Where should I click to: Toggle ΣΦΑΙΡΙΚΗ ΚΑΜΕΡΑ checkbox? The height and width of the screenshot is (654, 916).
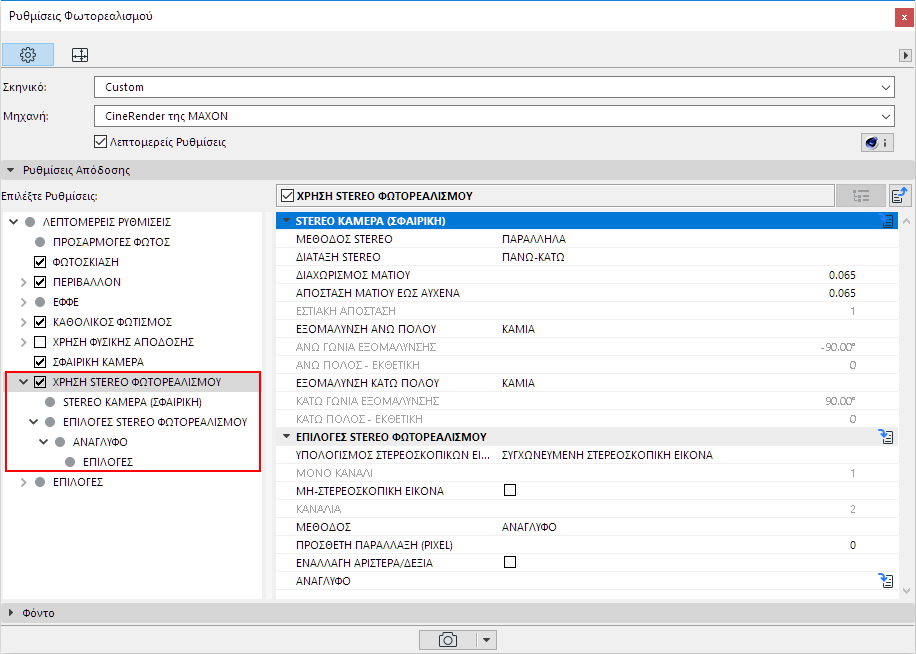40,362
